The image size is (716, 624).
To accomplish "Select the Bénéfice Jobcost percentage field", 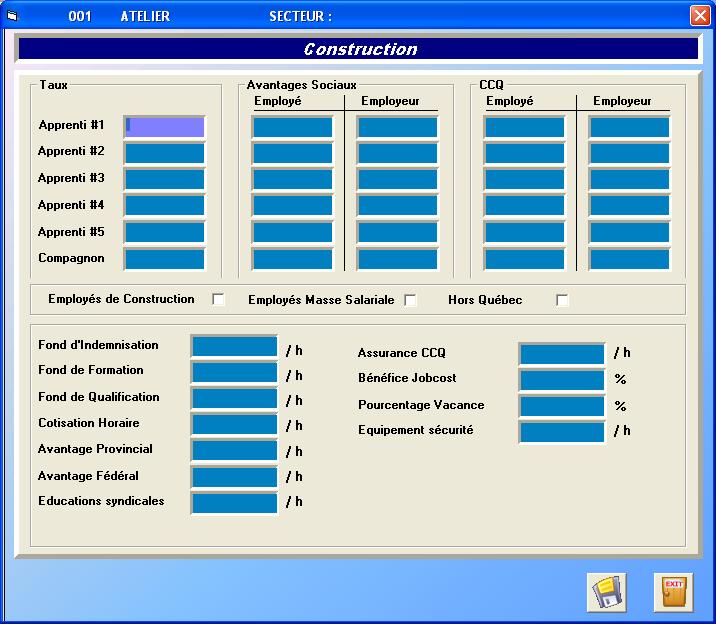I will (x=562, y=380).
